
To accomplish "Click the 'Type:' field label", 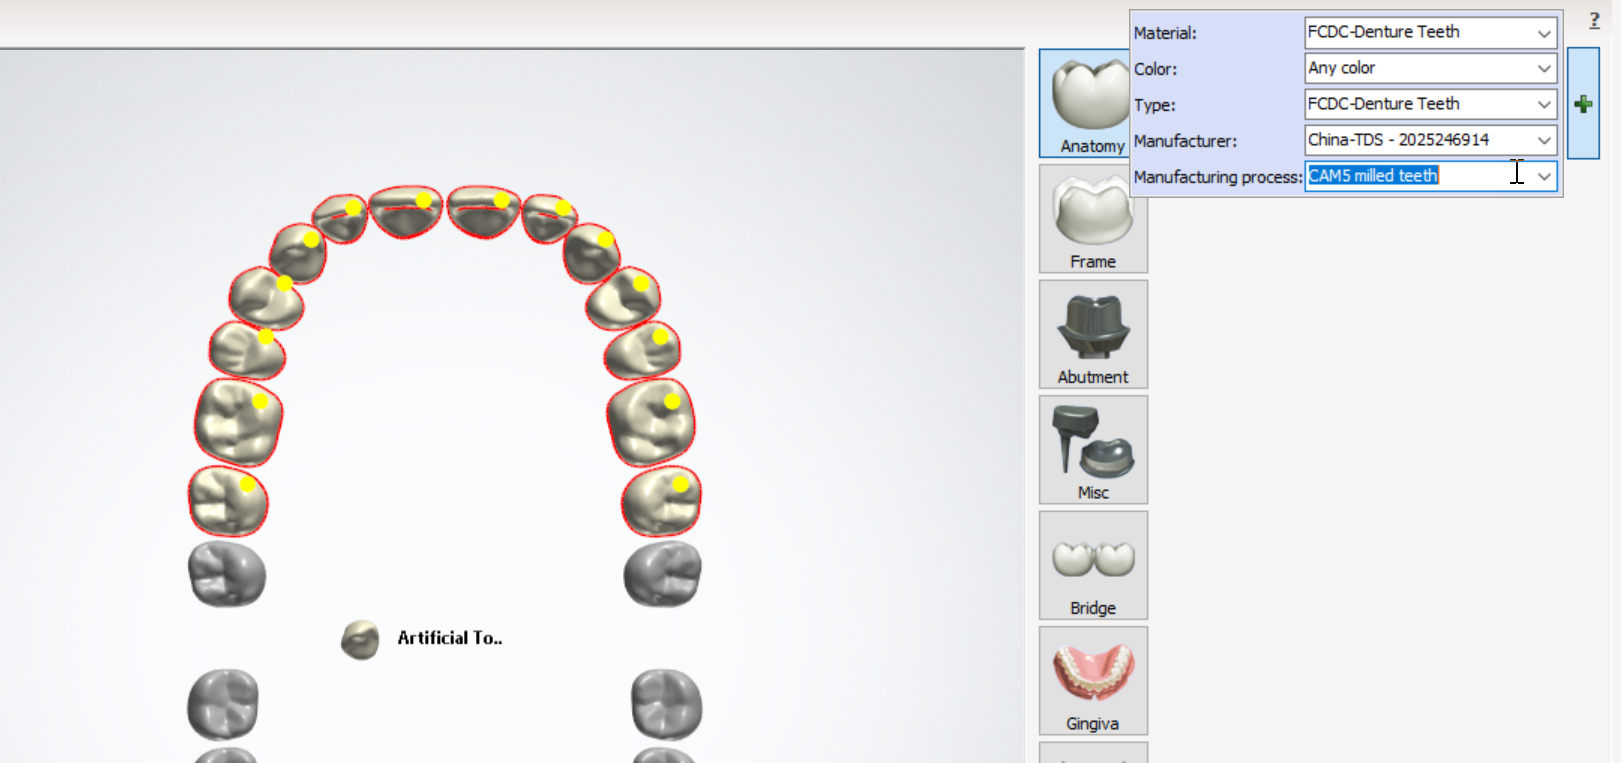I will pos(1154,105).
